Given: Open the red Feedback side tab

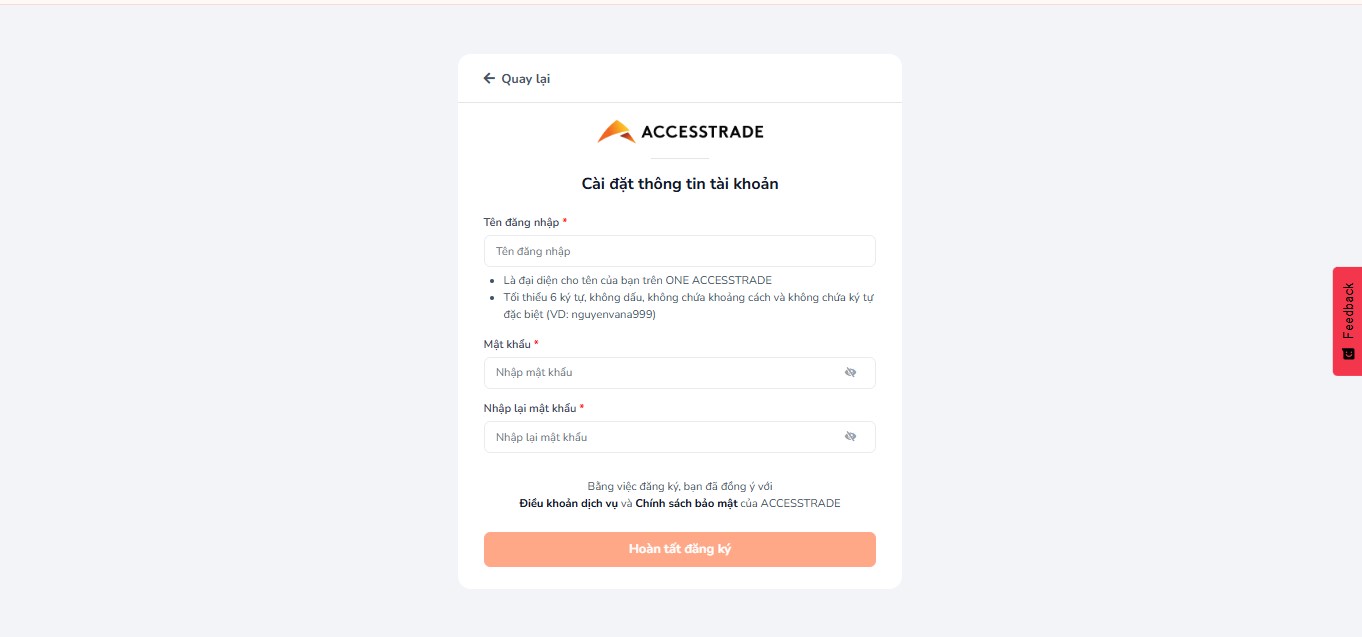Looking at the screenshot, I should (x=1347, y=310).
